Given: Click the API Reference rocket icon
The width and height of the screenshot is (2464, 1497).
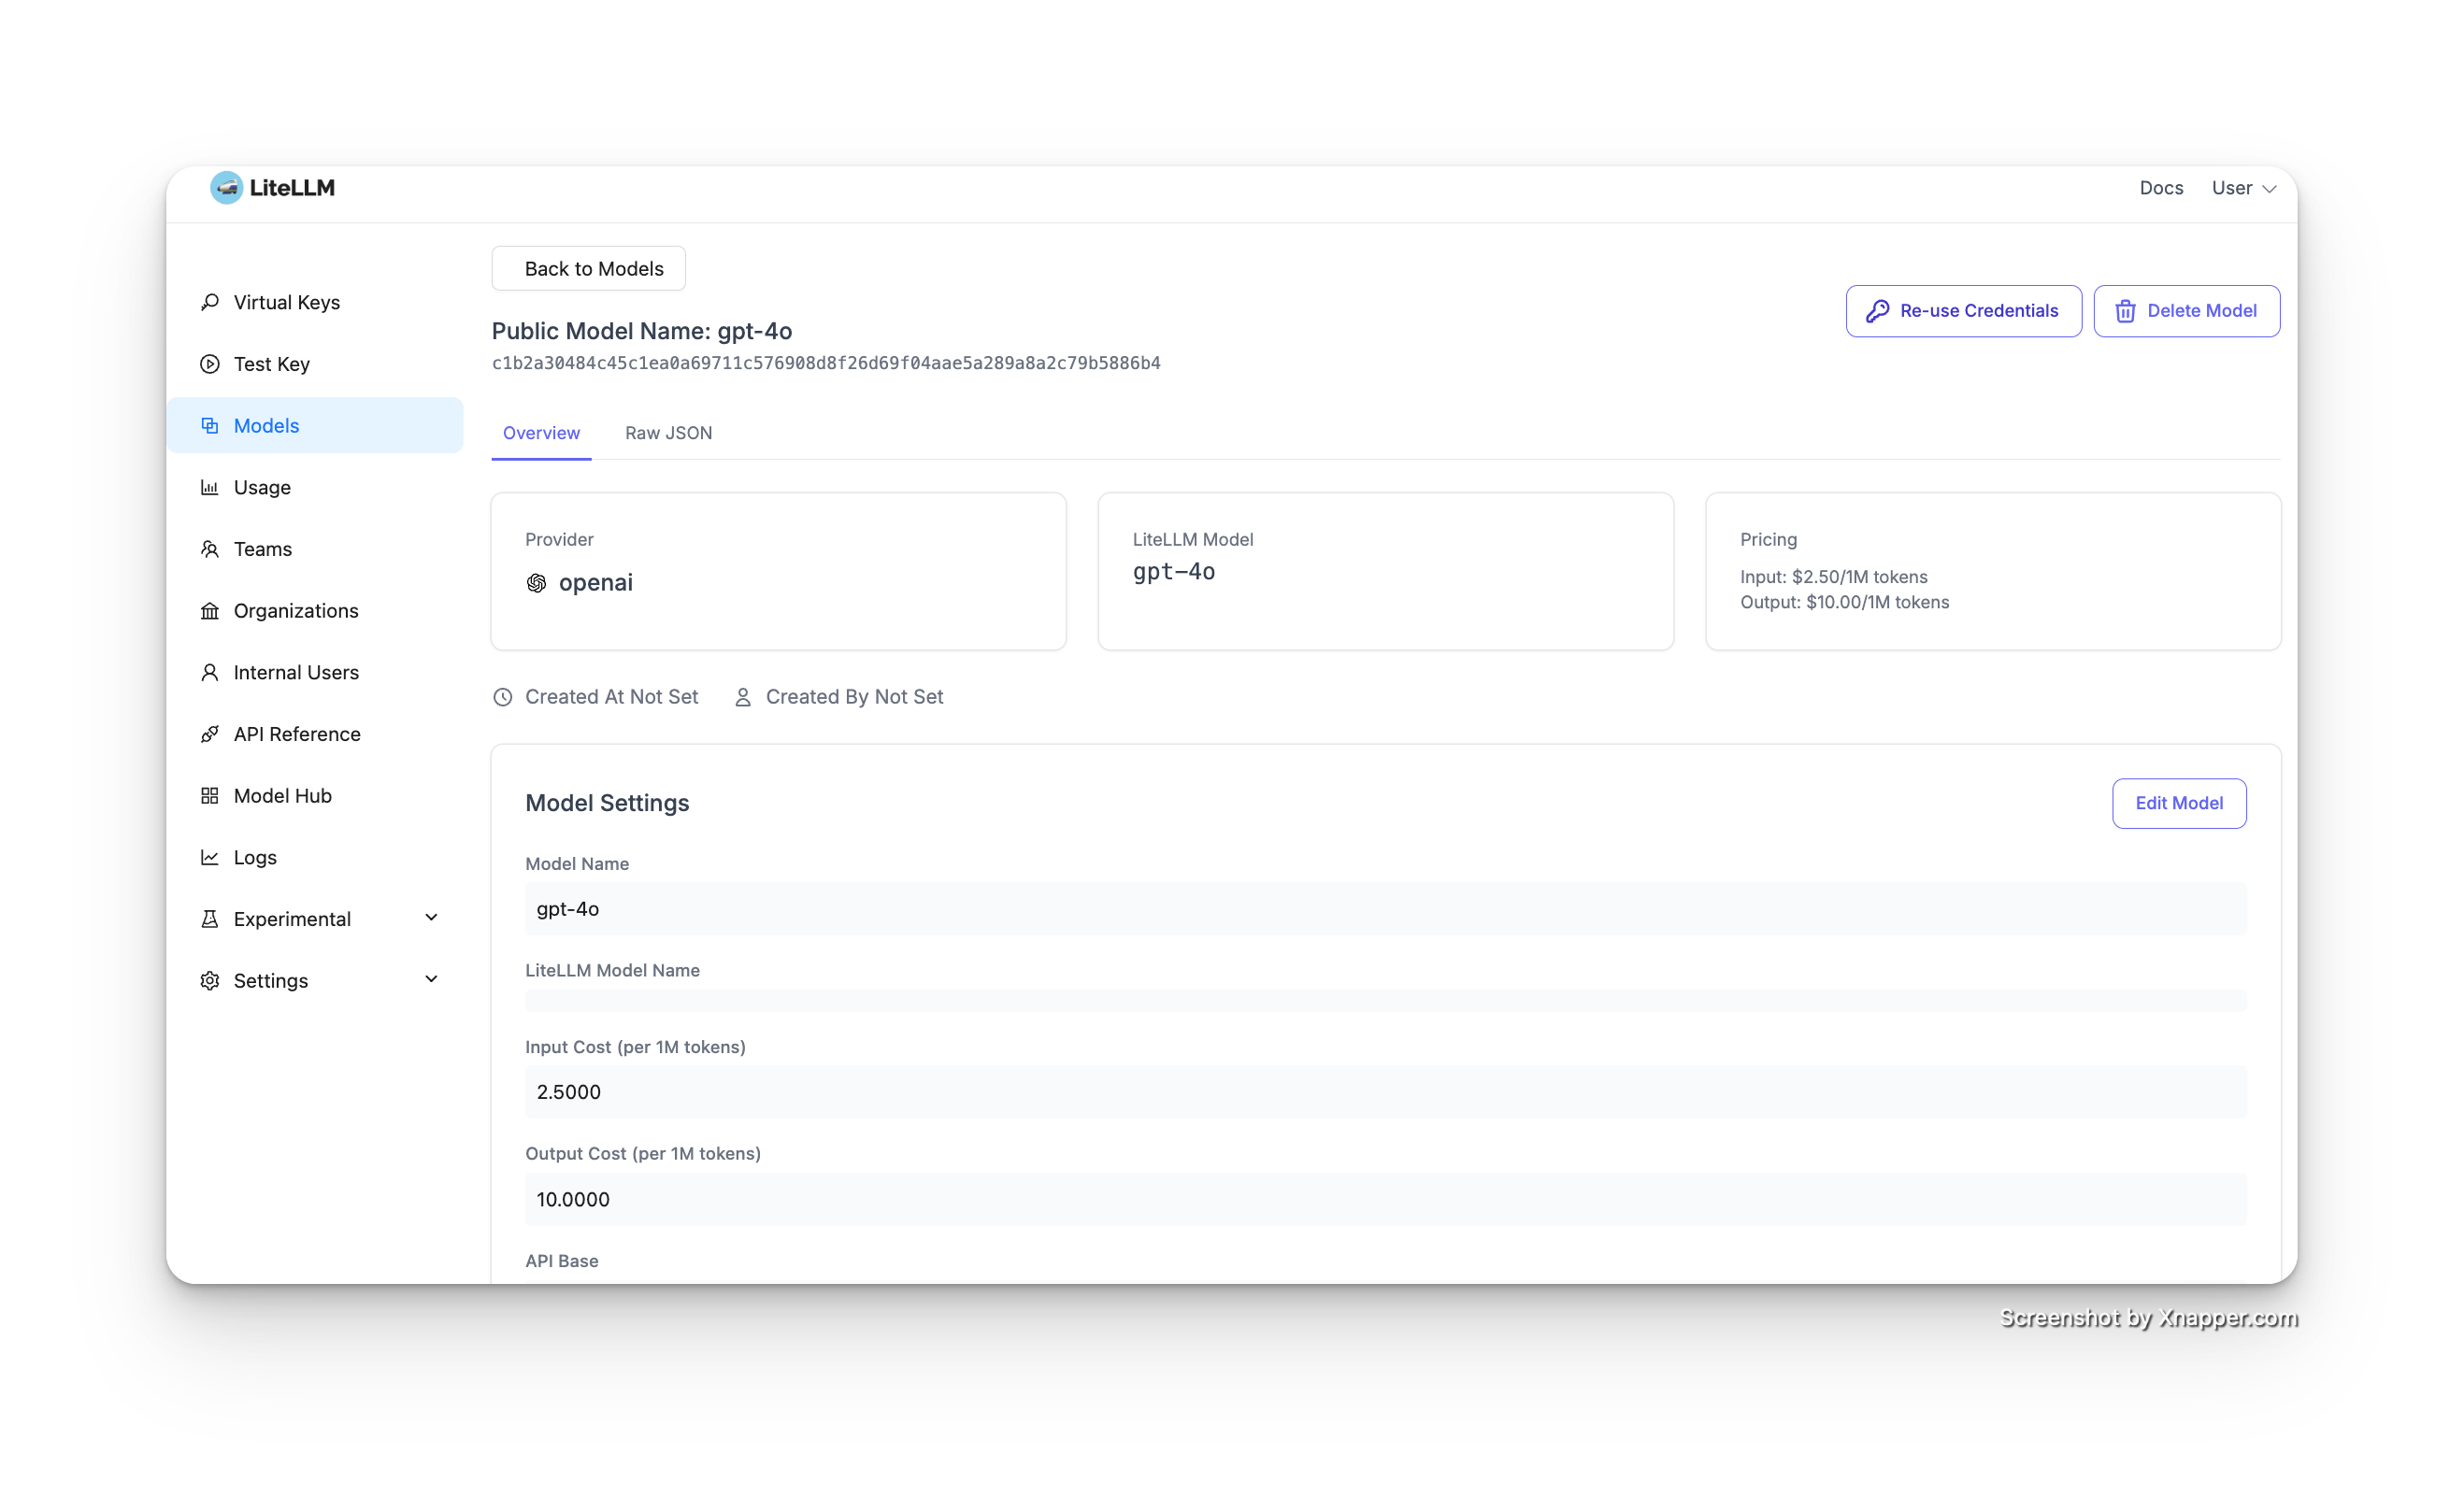Looking at the screenshot, I should point(210,734).
